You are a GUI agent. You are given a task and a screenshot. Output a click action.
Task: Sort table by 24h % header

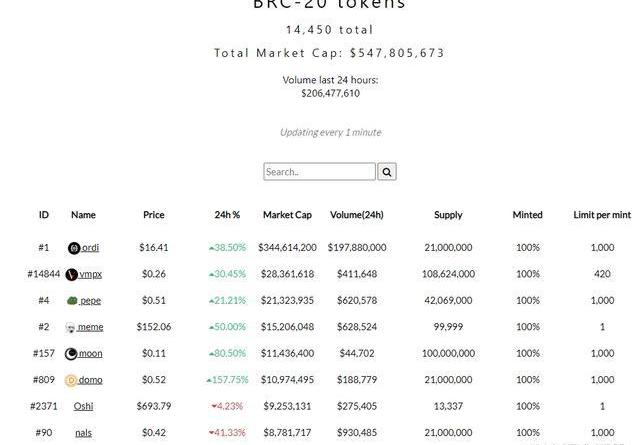click(x=227, y=215)
